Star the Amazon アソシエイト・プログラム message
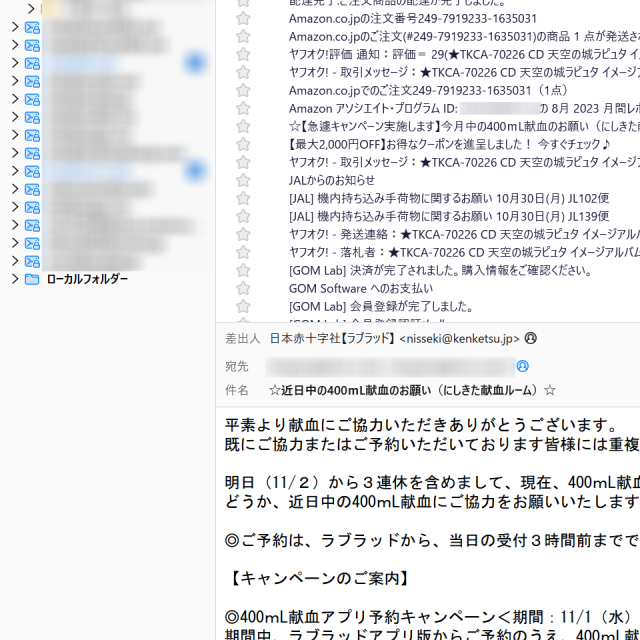The height and width of the screenshot is (640, 640). coord(243,108)
